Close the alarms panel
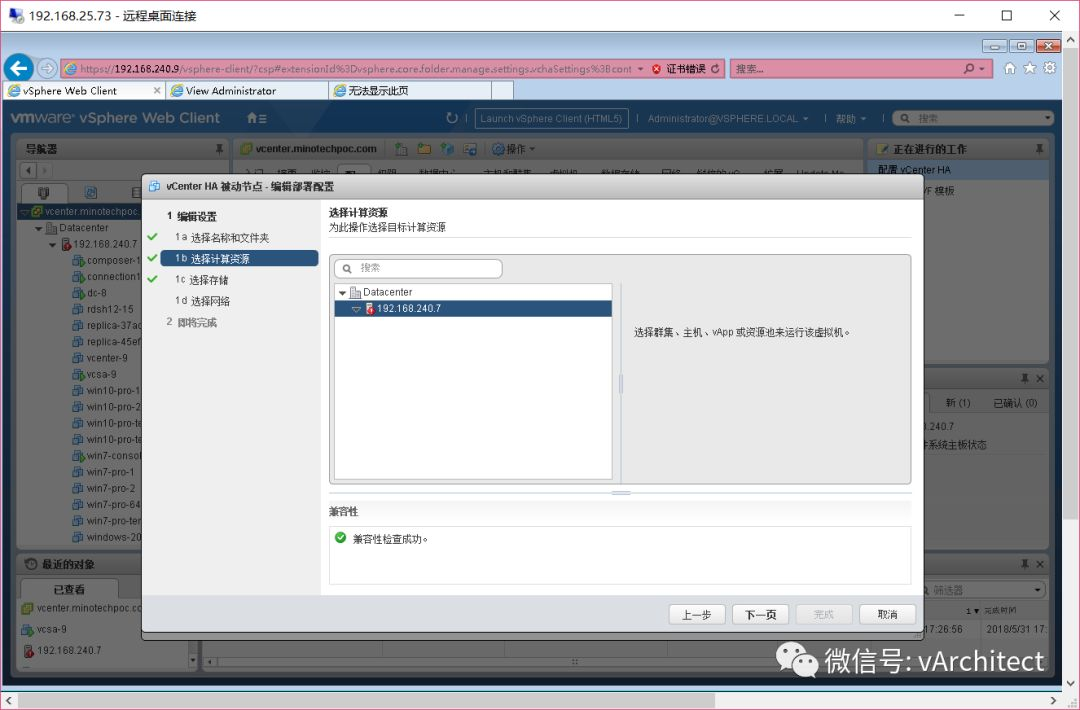 (x=1040, y=379)
